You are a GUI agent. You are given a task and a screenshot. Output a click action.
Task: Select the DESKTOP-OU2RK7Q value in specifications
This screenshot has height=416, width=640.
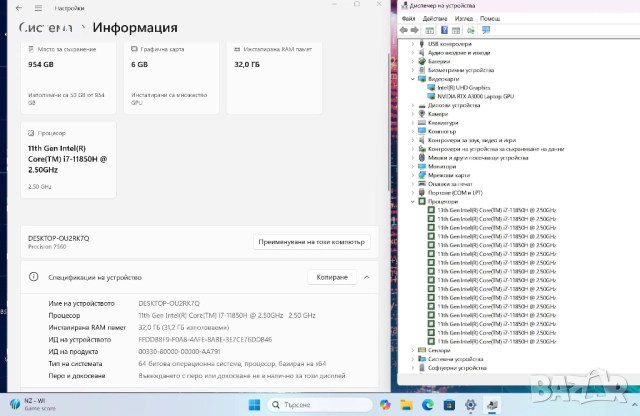pos(169,303)
